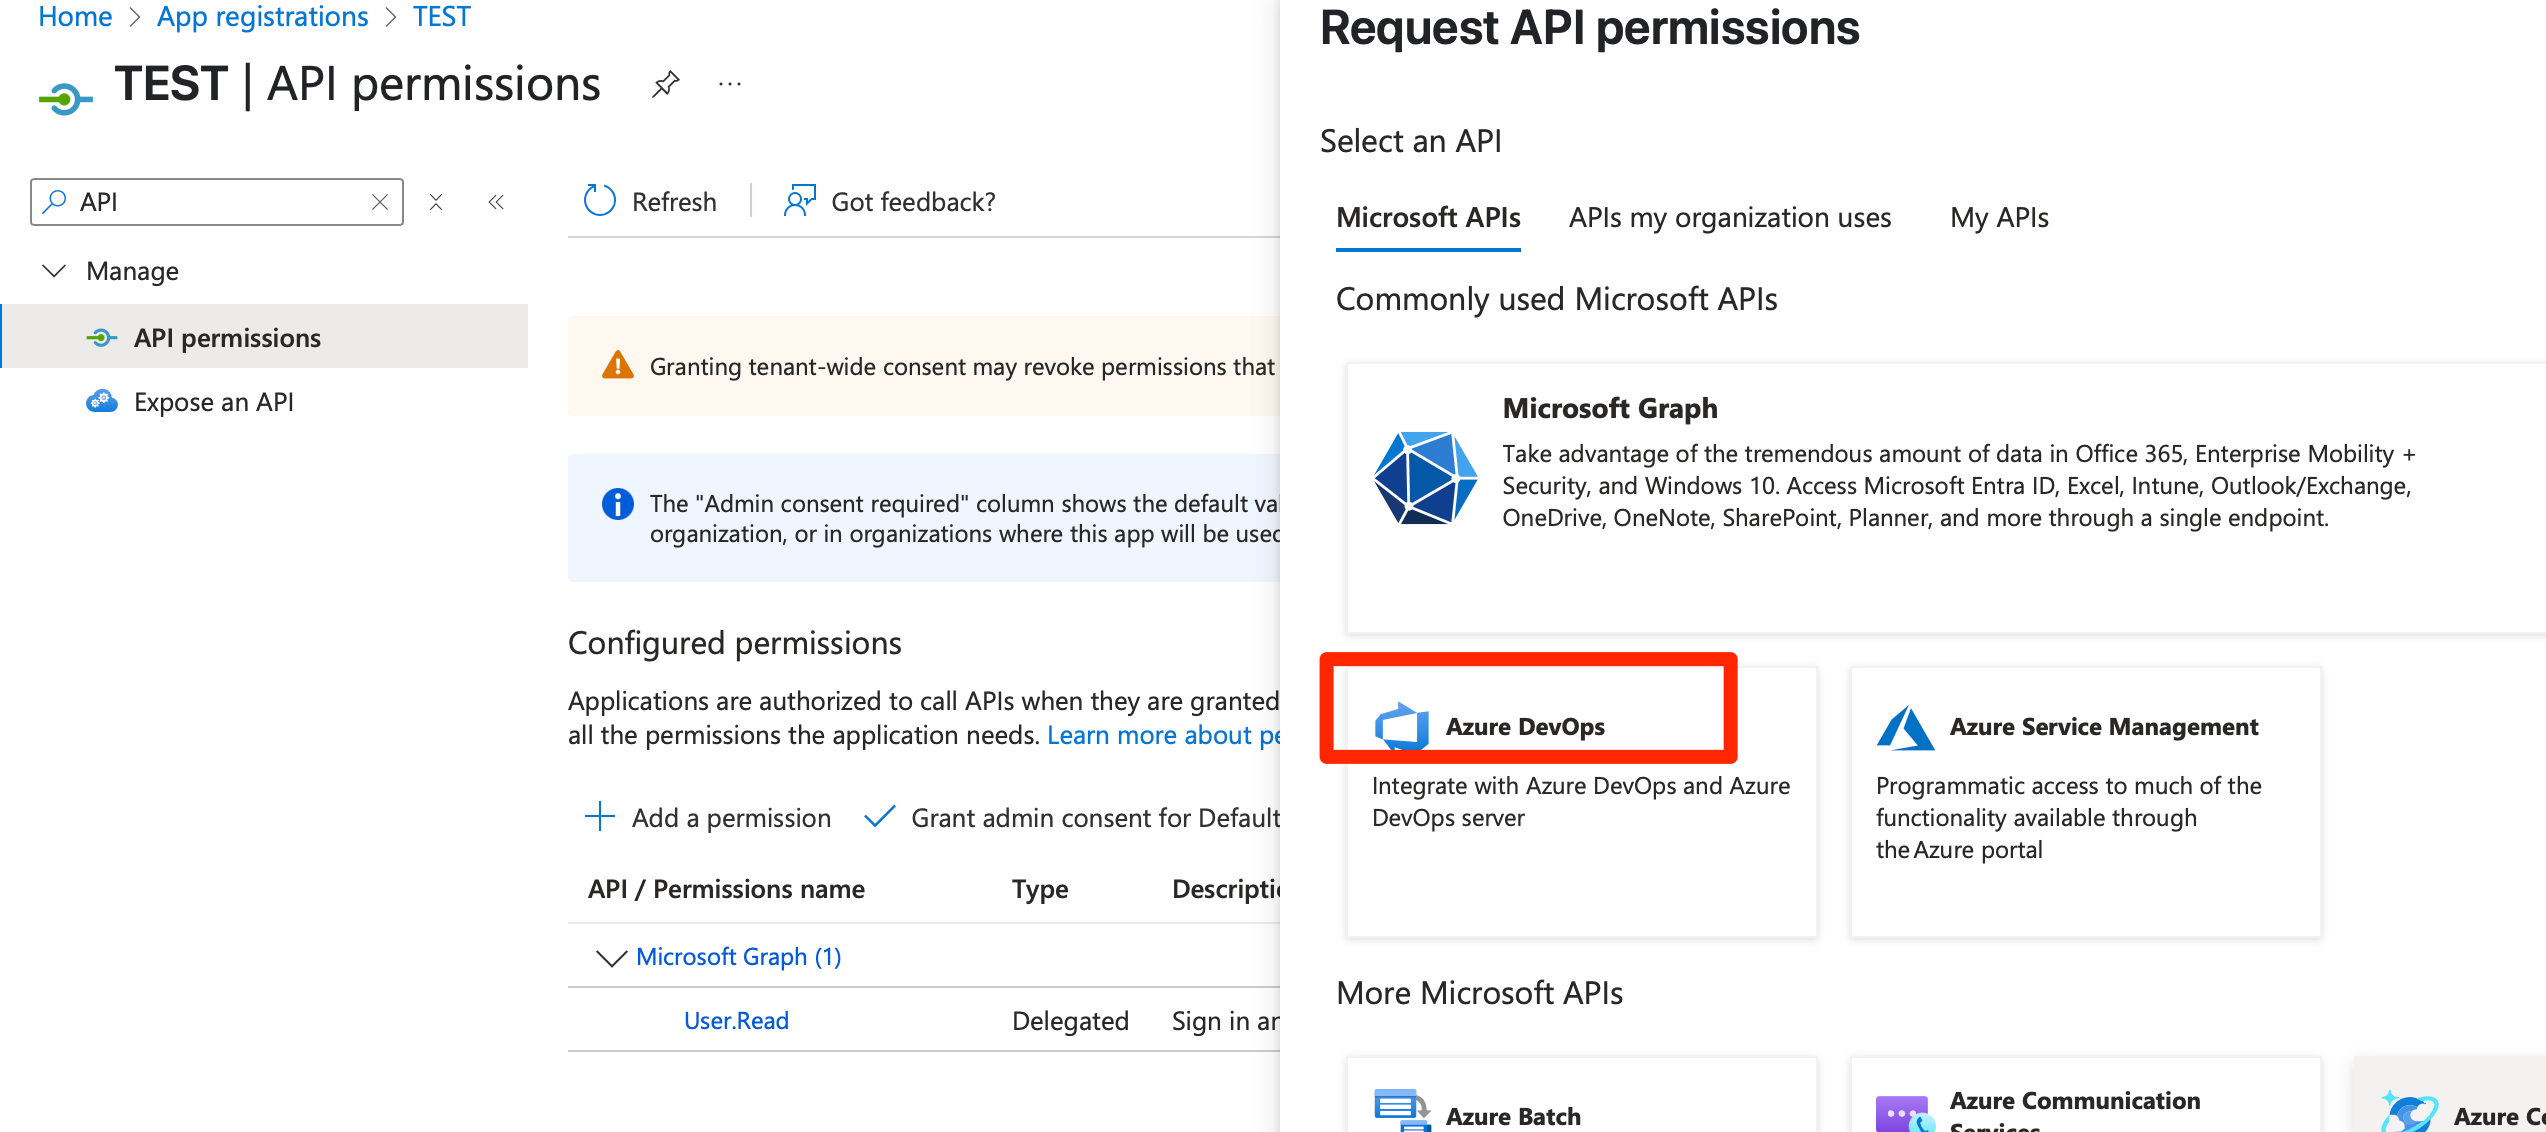
Task: Click the pin icon next to page title
Action: coord(665,84)
